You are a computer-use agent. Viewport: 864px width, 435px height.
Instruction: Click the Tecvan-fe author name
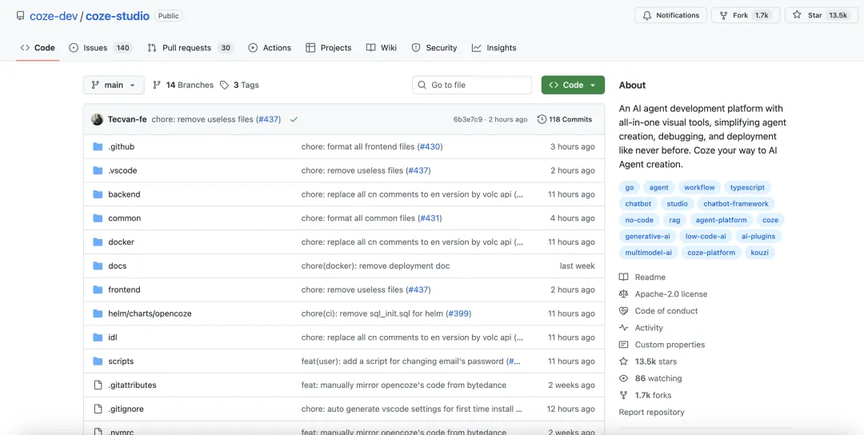tap(127, 119)
